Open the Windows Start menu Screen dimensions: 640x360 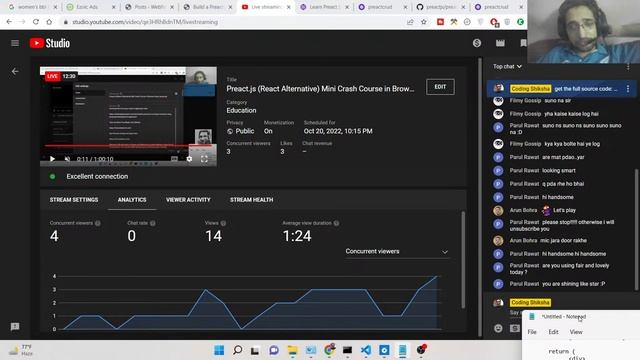219,350
